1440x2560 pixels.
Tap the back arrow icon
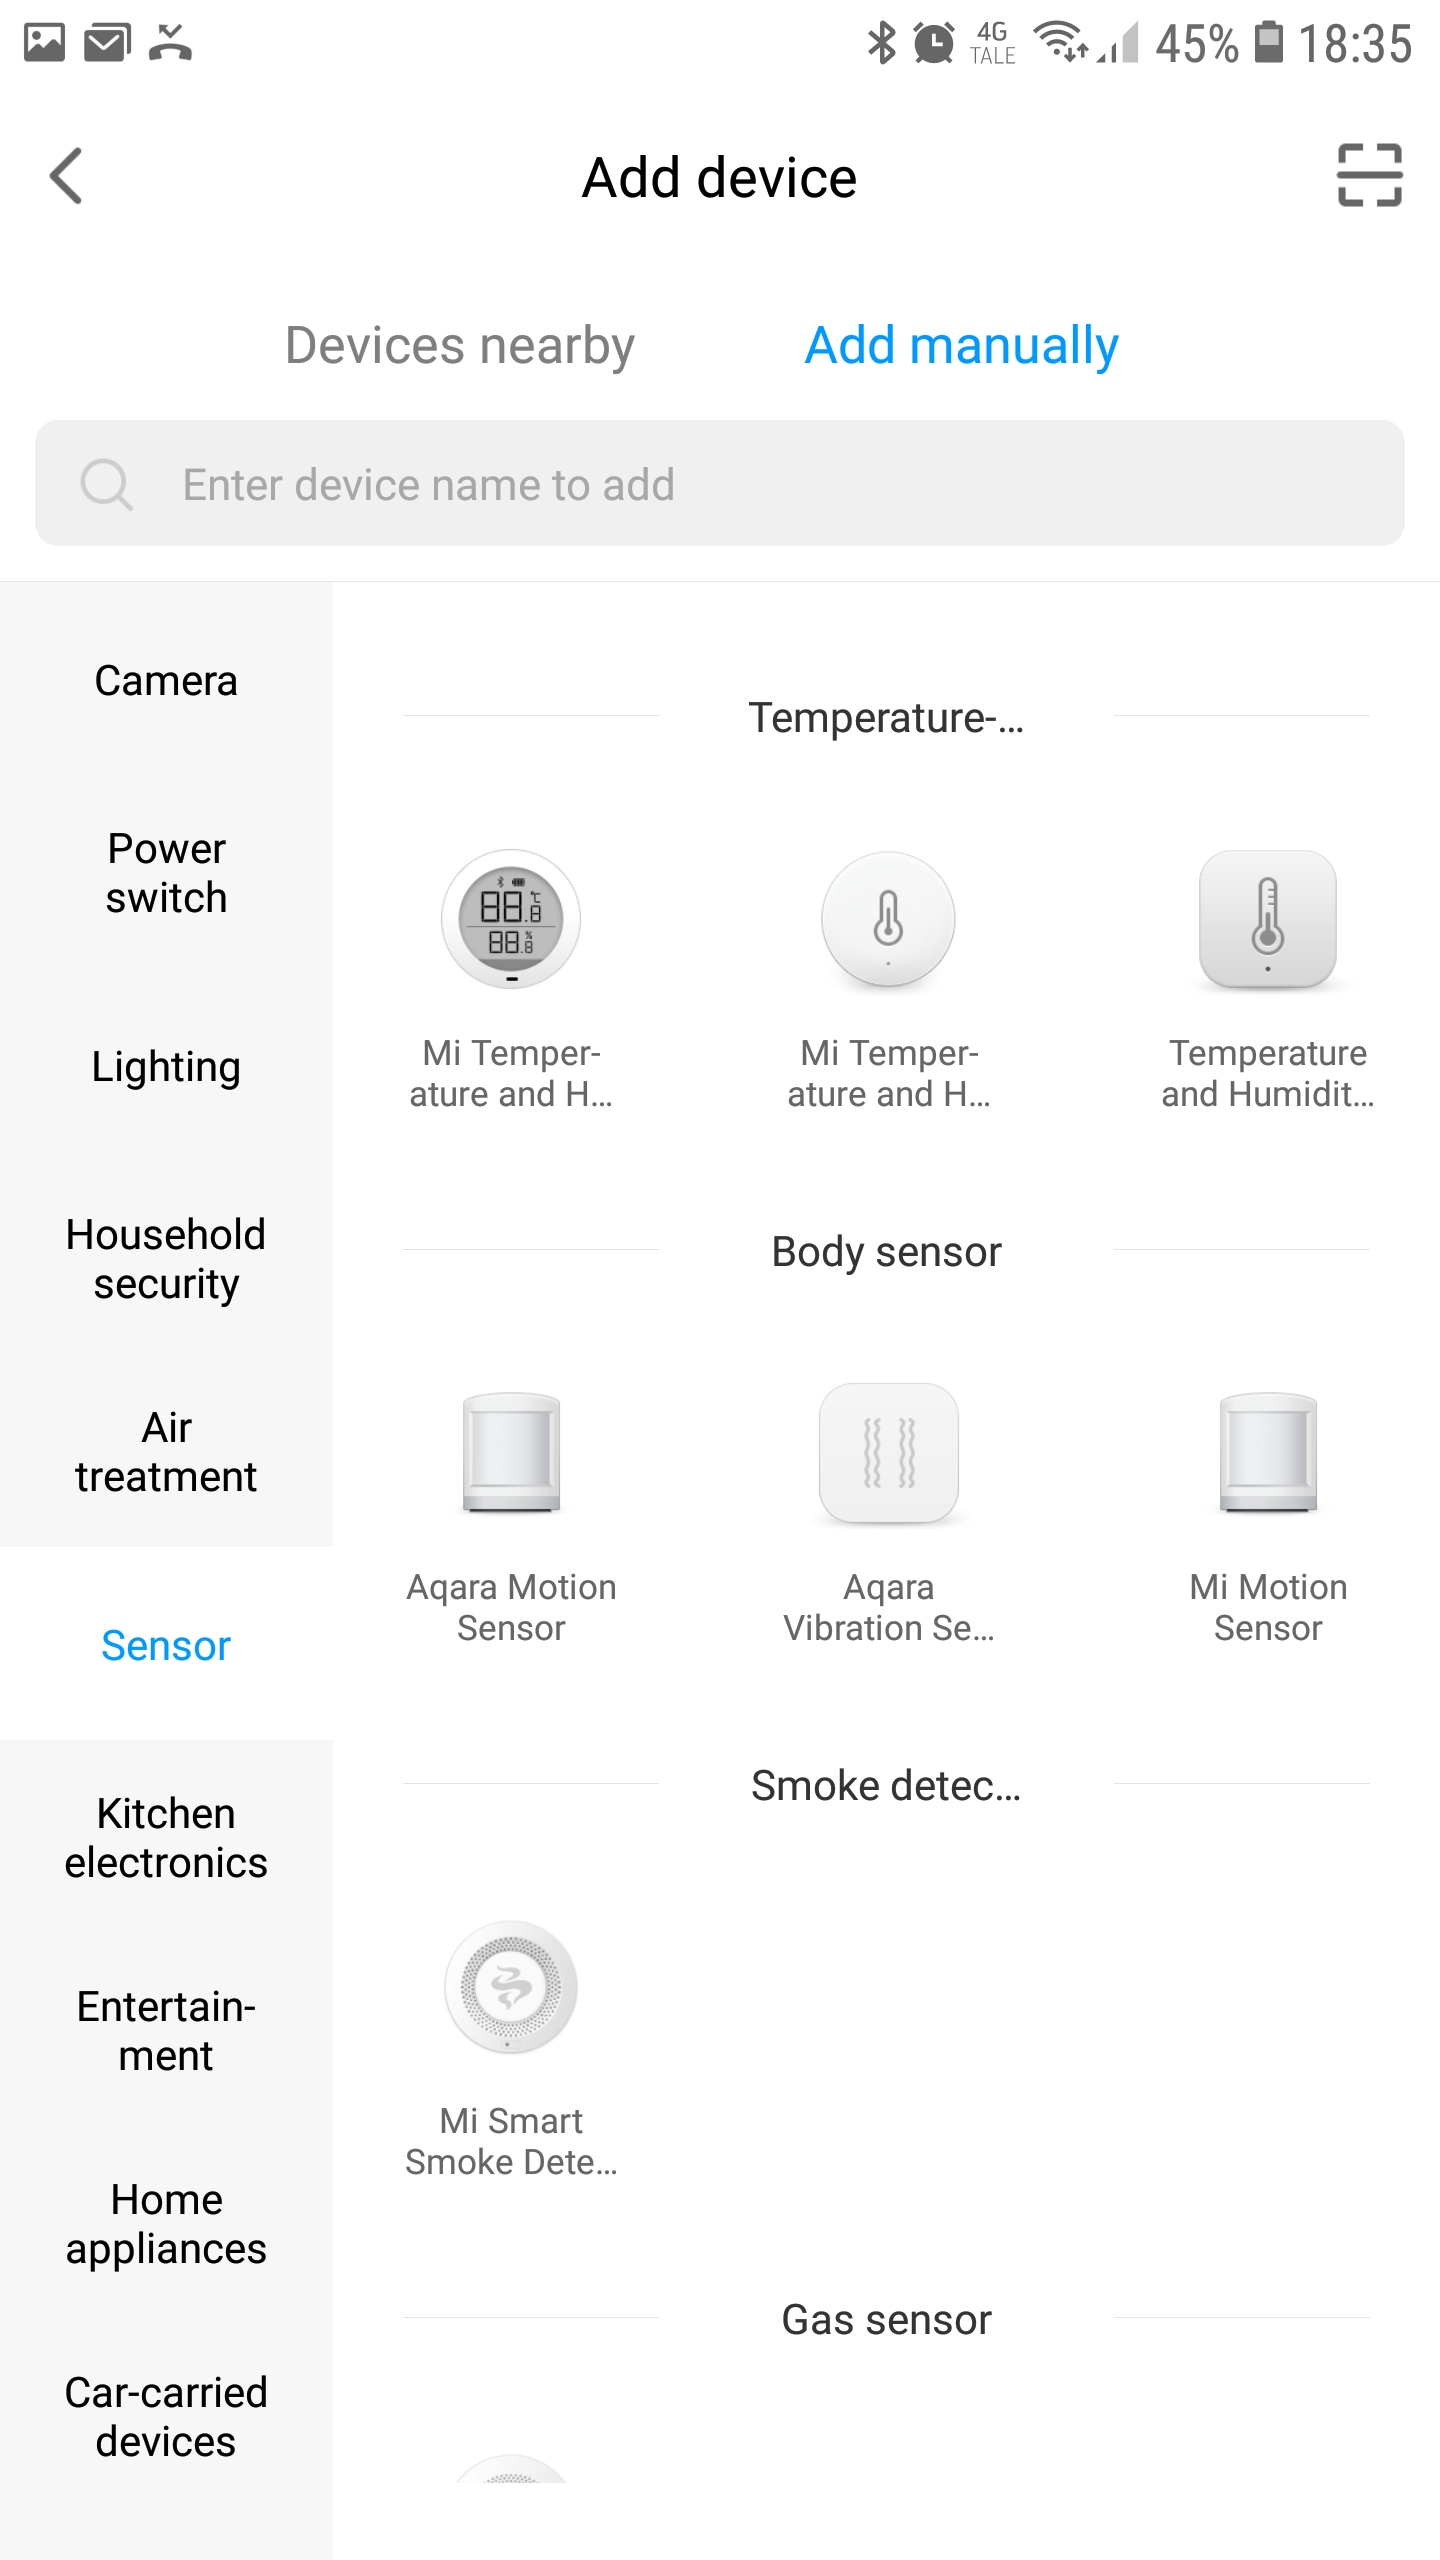67,177
